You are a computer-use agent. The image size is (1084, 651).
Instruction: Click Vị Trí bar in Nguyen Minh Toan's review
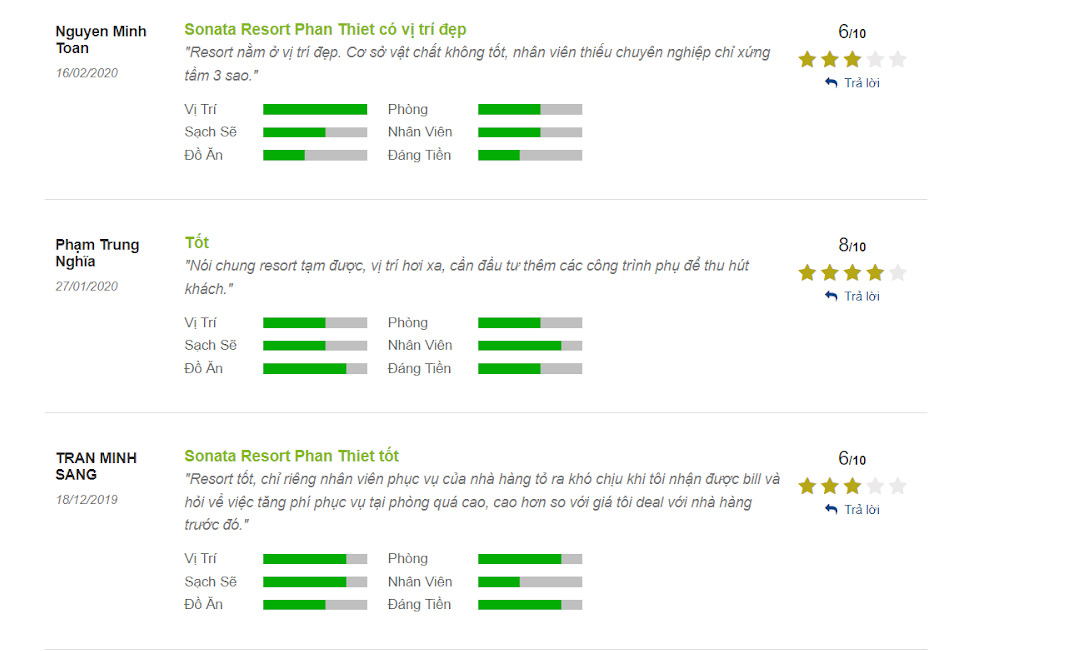[315, 110]
